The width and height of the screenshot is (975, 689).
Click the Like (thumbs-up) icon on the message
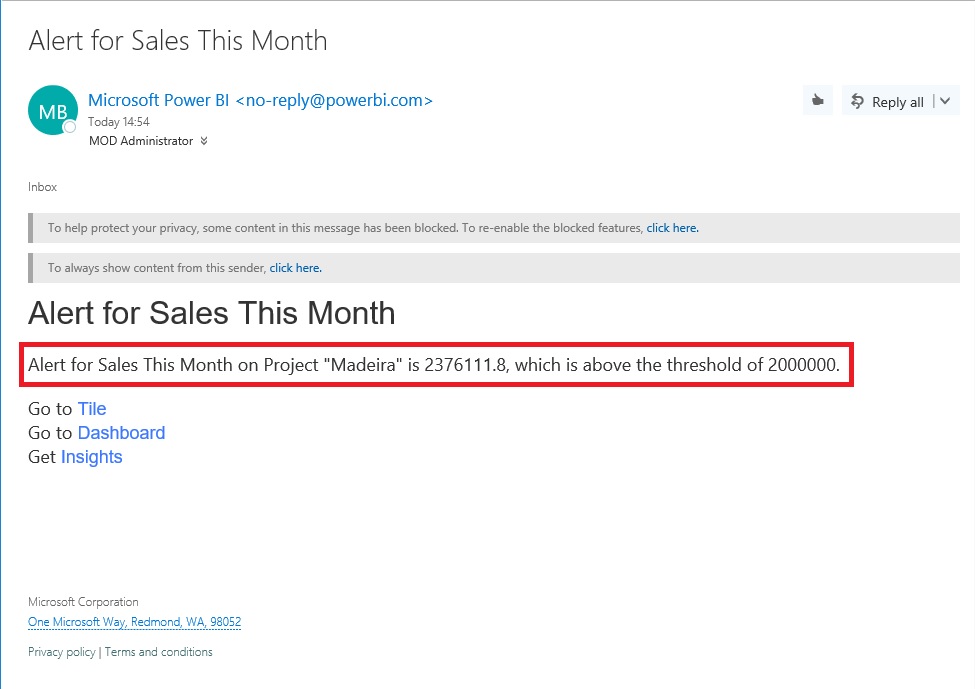pyautogui.click(x=817, y=100)
